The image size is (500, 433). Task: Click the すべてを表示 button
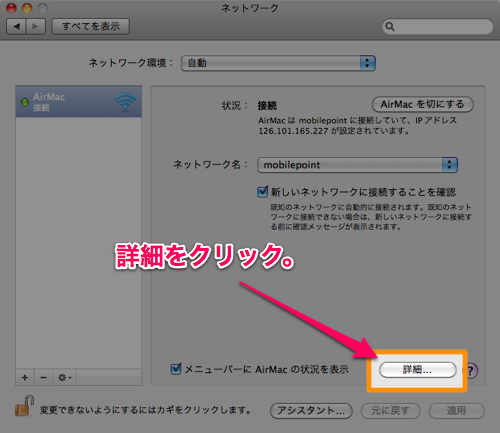[91, 26]
